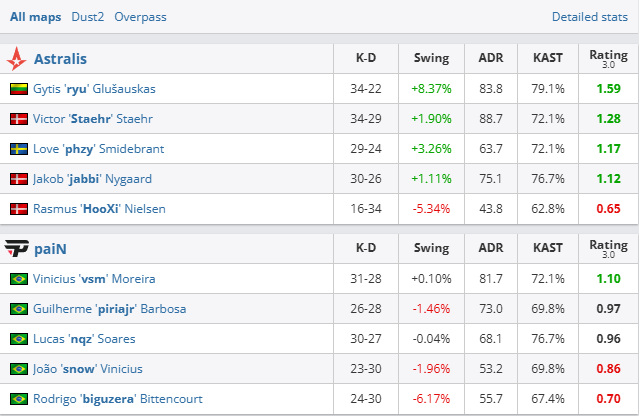This screenshot has height=416, width=639.
Task: Click the Swing column header for Astralis
Action: tap(431, 59)
